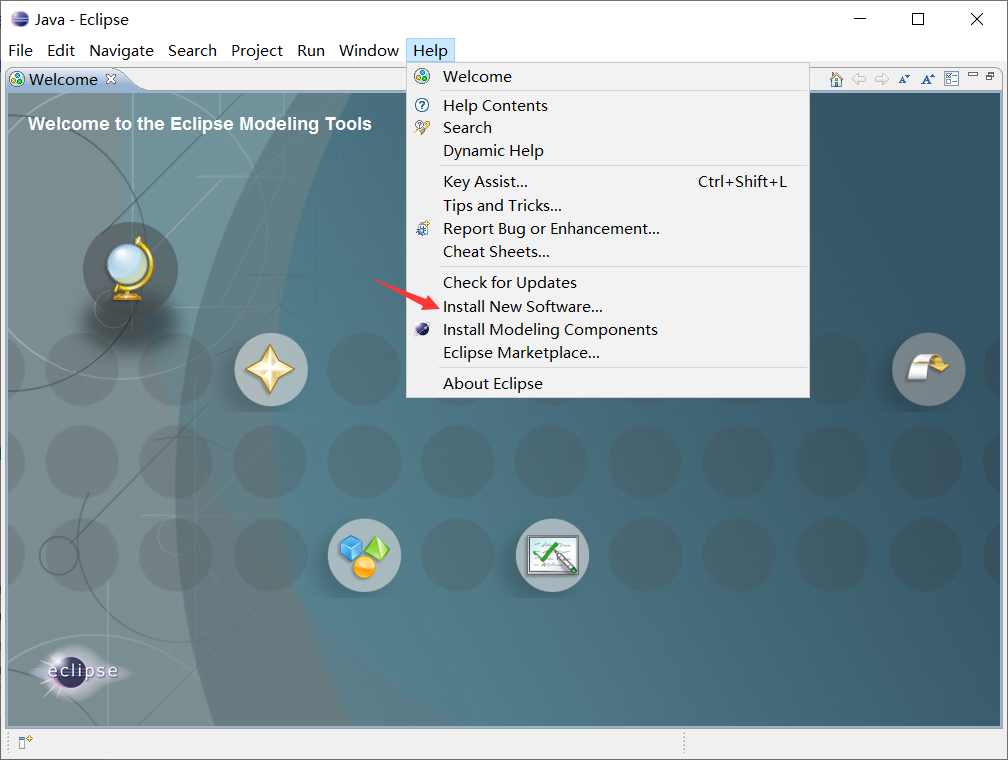Open Key Assist...
This screenshot has height=760, width=1008.
point(608,182)
